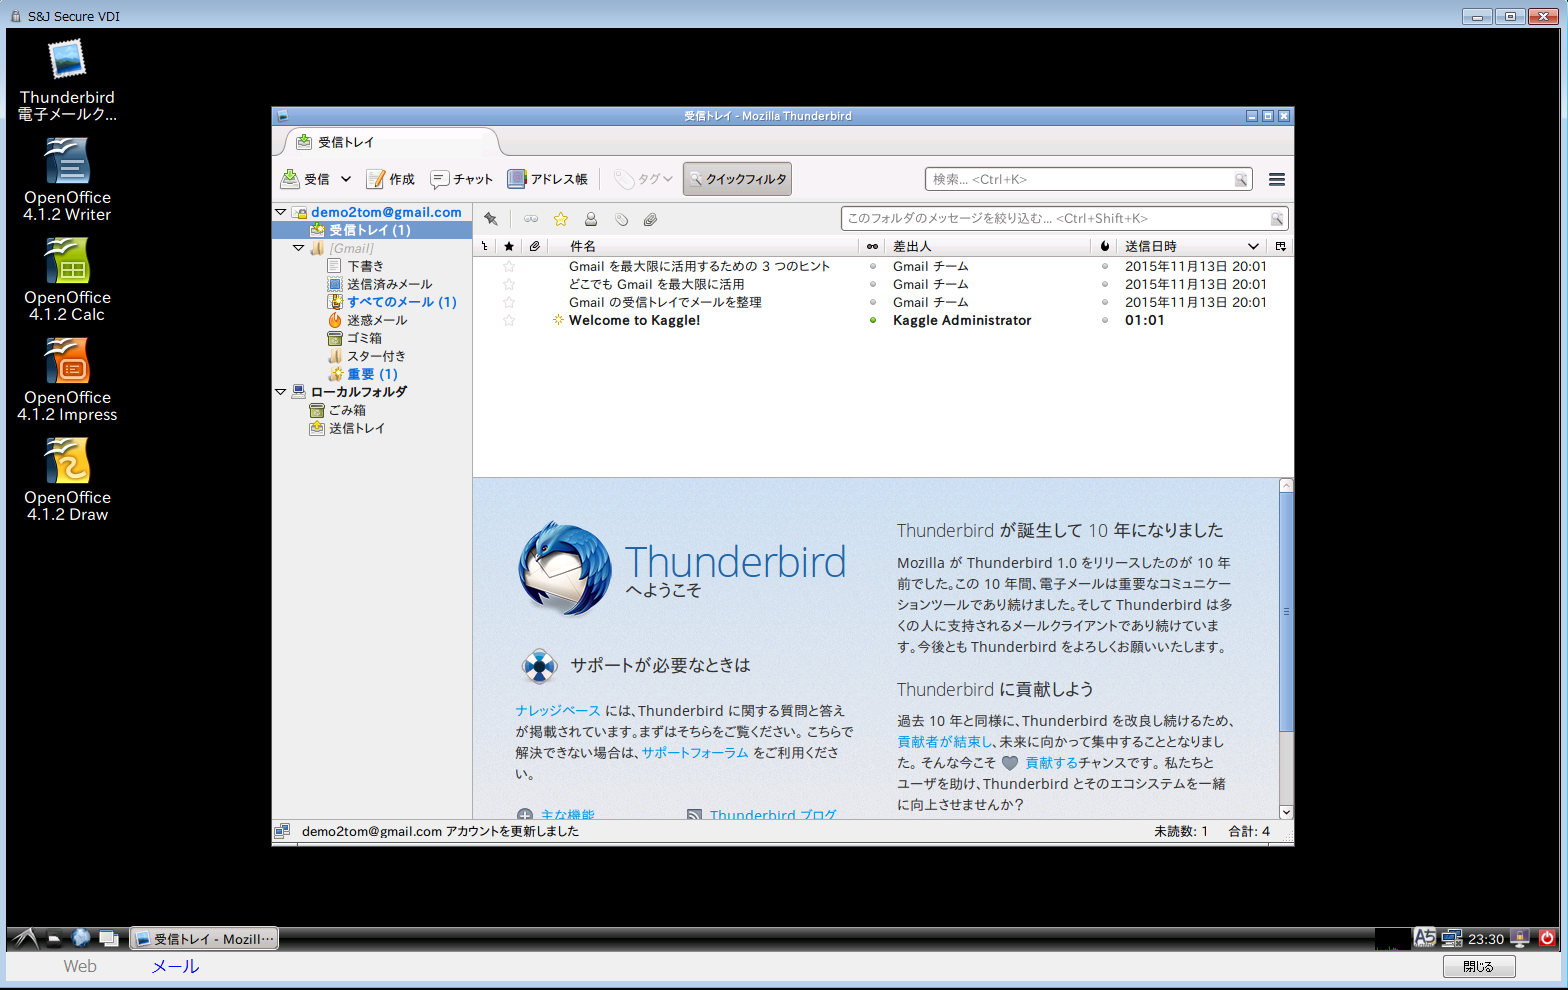Toggle the attachment filter paperclip icon

pos(650,219)
